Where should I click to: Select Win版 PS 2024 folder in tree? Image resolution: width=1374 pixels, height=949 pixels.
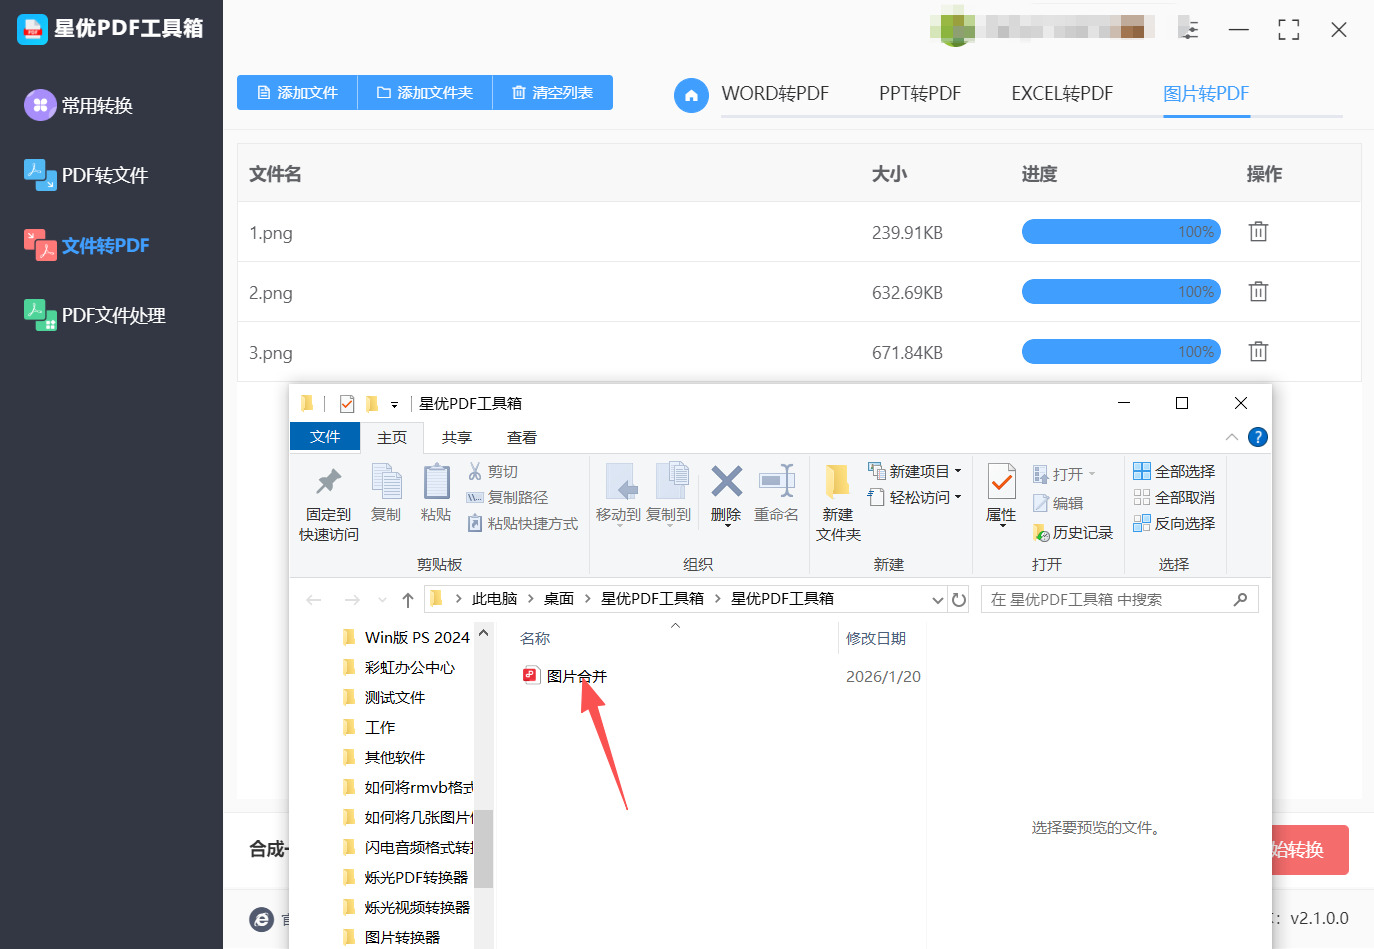pos(405,637)
